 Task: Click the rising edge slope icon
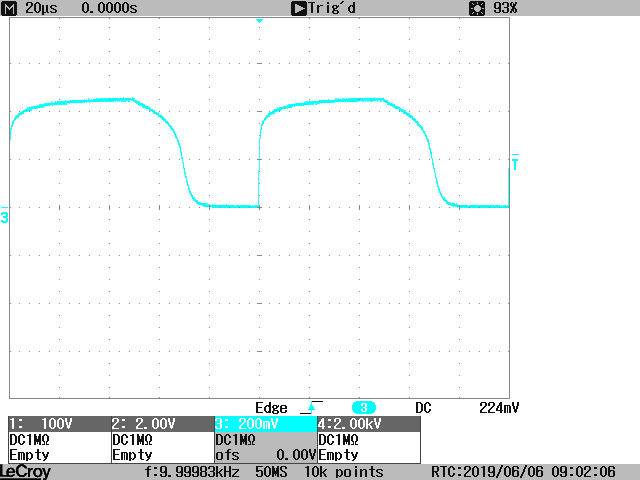coord(311,407)
